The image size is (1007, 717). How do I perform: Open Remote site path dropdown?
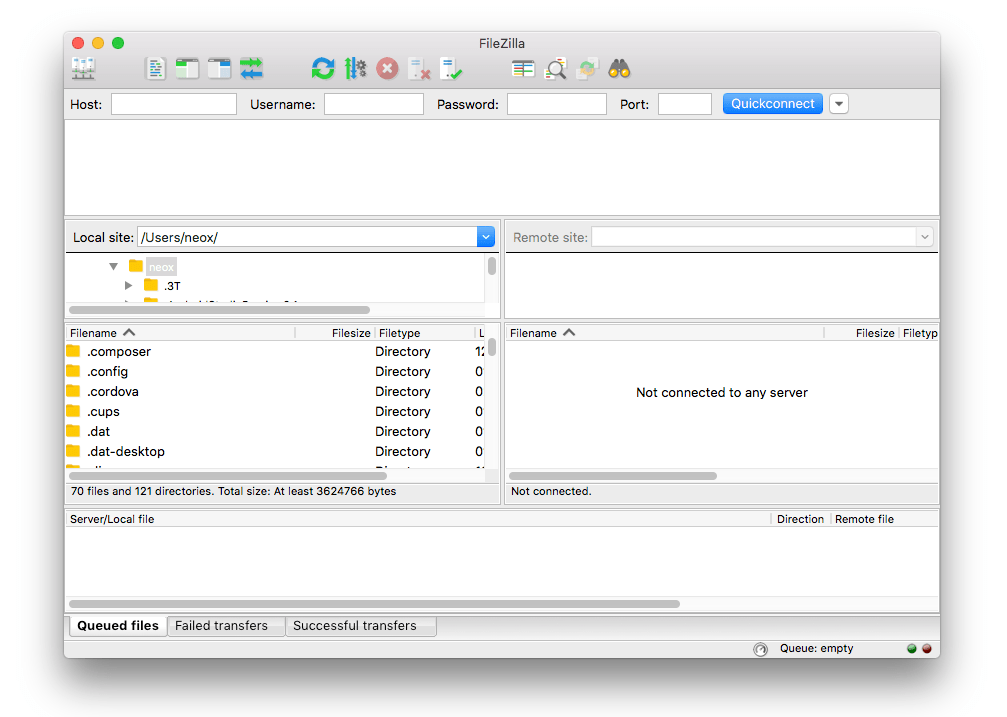click(x=924, y=237)
